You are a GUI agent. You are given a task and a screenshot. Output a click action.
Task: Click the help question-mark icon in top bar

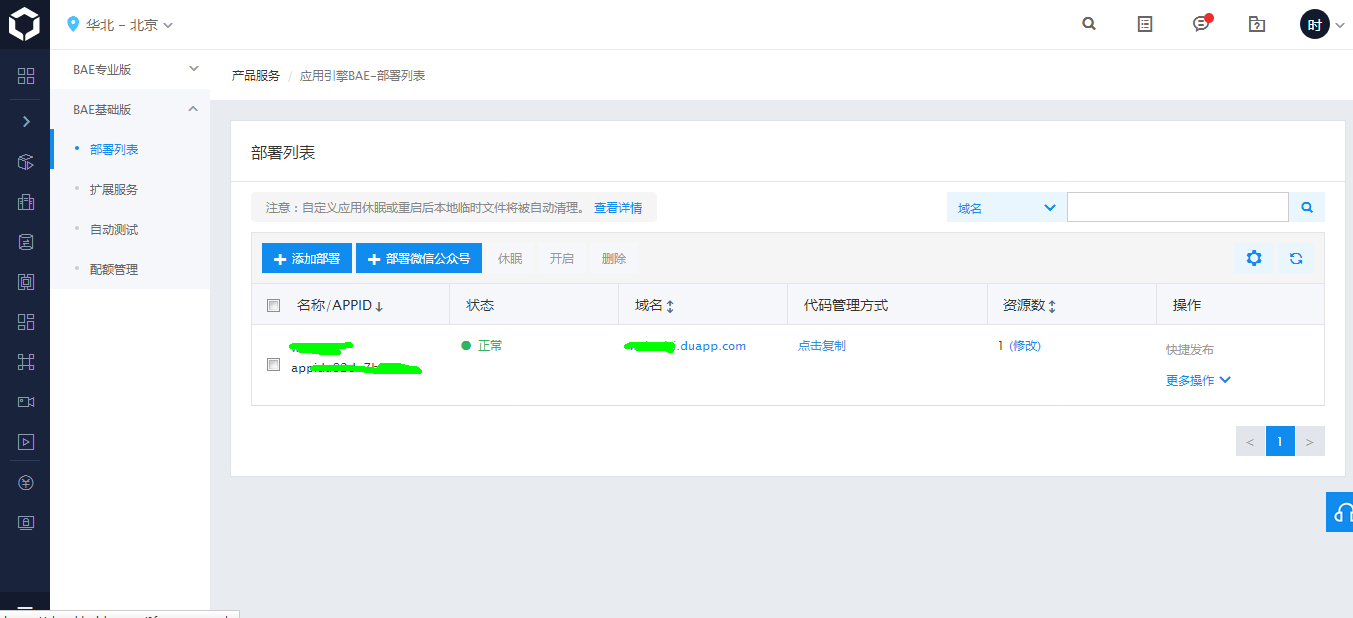coord(1257,24)
